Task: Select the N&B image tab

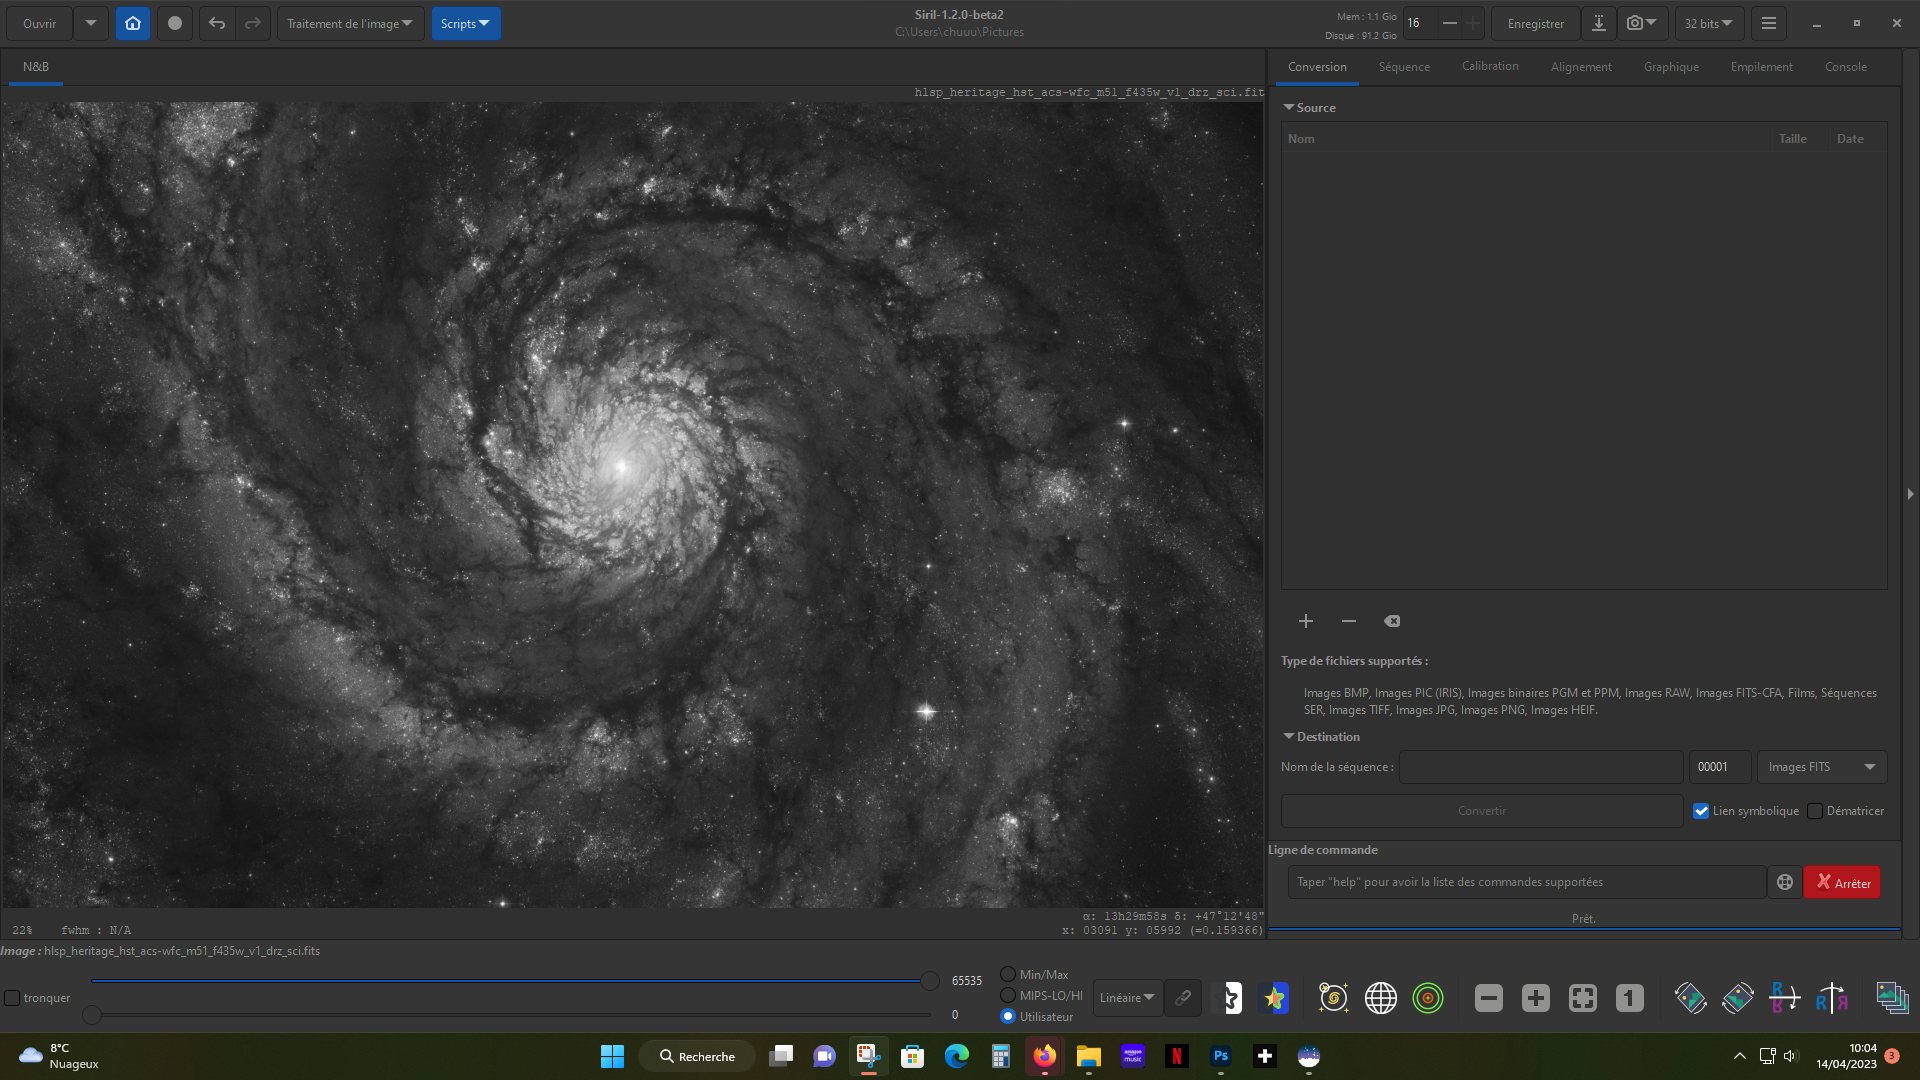Action: [x=36, y=67]
